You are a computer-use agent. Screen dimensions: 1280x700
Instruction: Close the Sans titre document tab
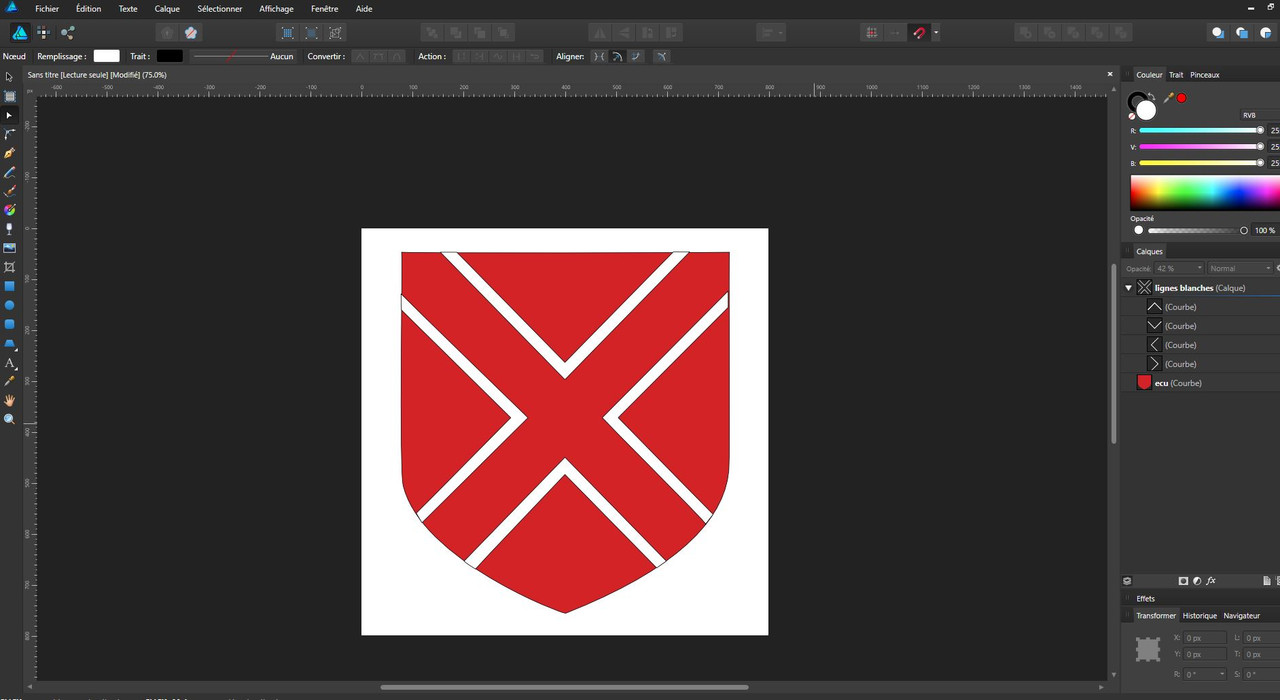point(1110,74)
